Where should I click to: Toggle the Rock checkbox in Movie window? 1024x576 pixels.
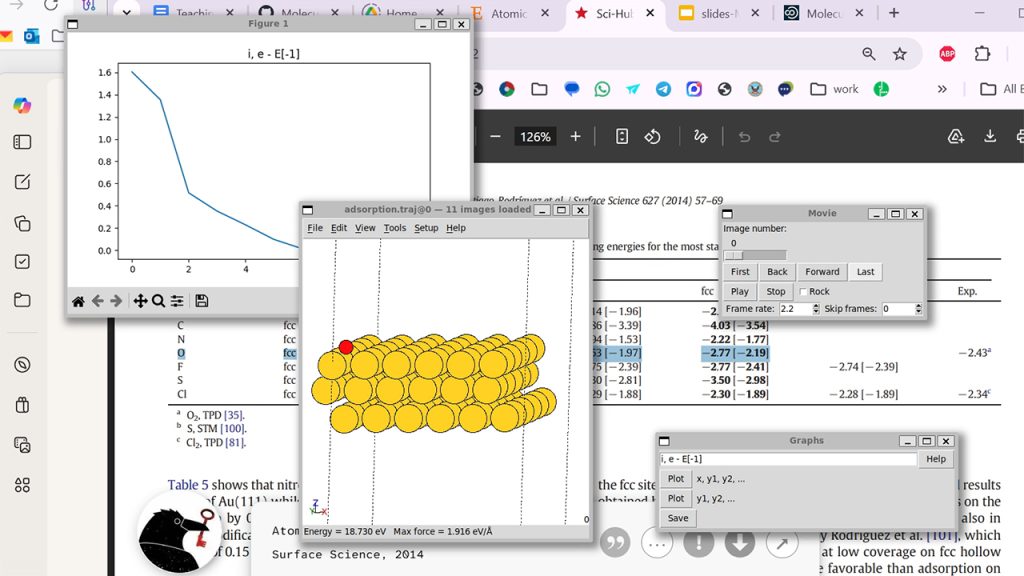[803, 292]
